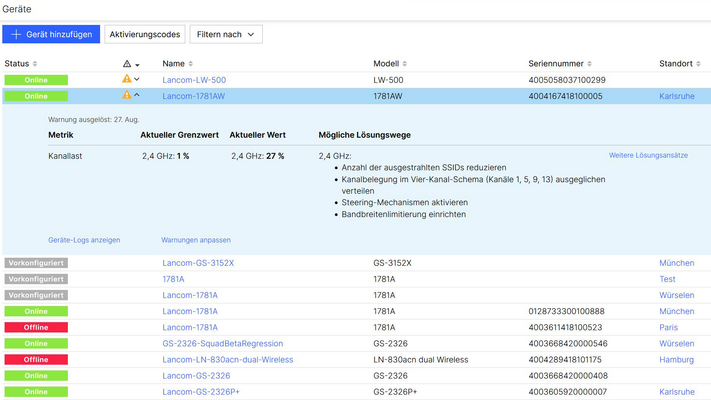This screenshot has width=711, height=400.
Task: Open the Filtern nach dropdown
Action: (x=226, y=34)
